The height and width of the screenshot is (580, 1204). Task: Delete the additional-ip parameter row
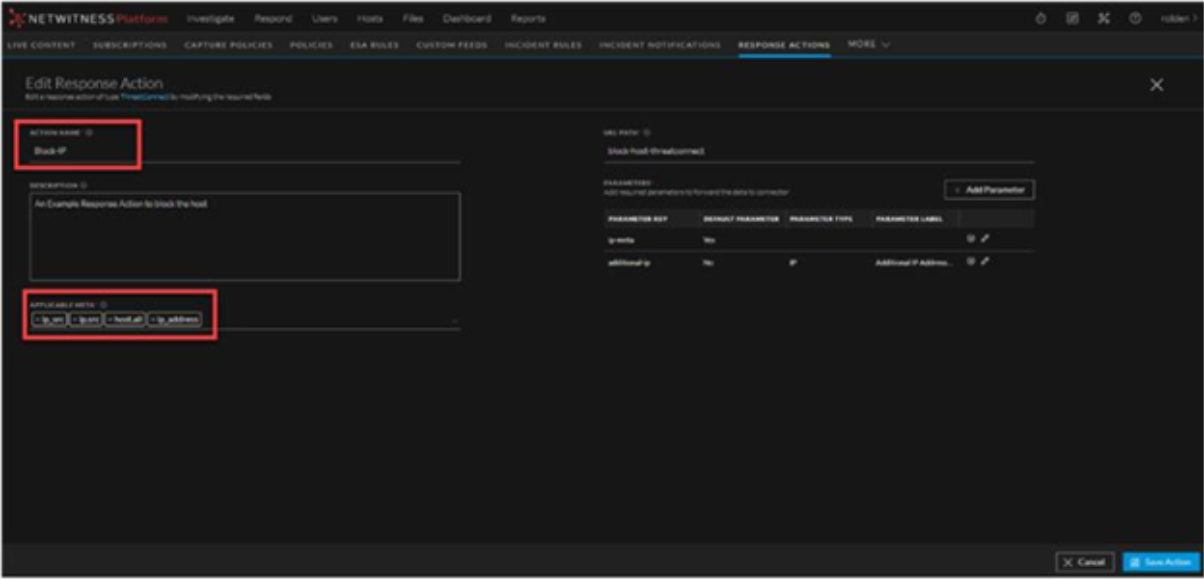[x=971, y=261]
